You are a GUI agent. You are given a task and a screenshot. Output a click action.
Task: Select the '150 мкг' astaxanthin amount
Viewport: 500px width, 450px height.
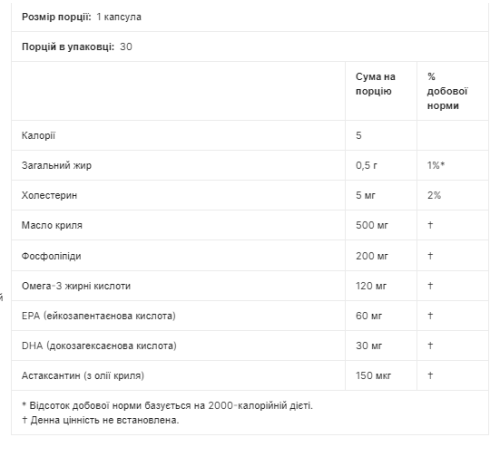click(x=373, y=376)
